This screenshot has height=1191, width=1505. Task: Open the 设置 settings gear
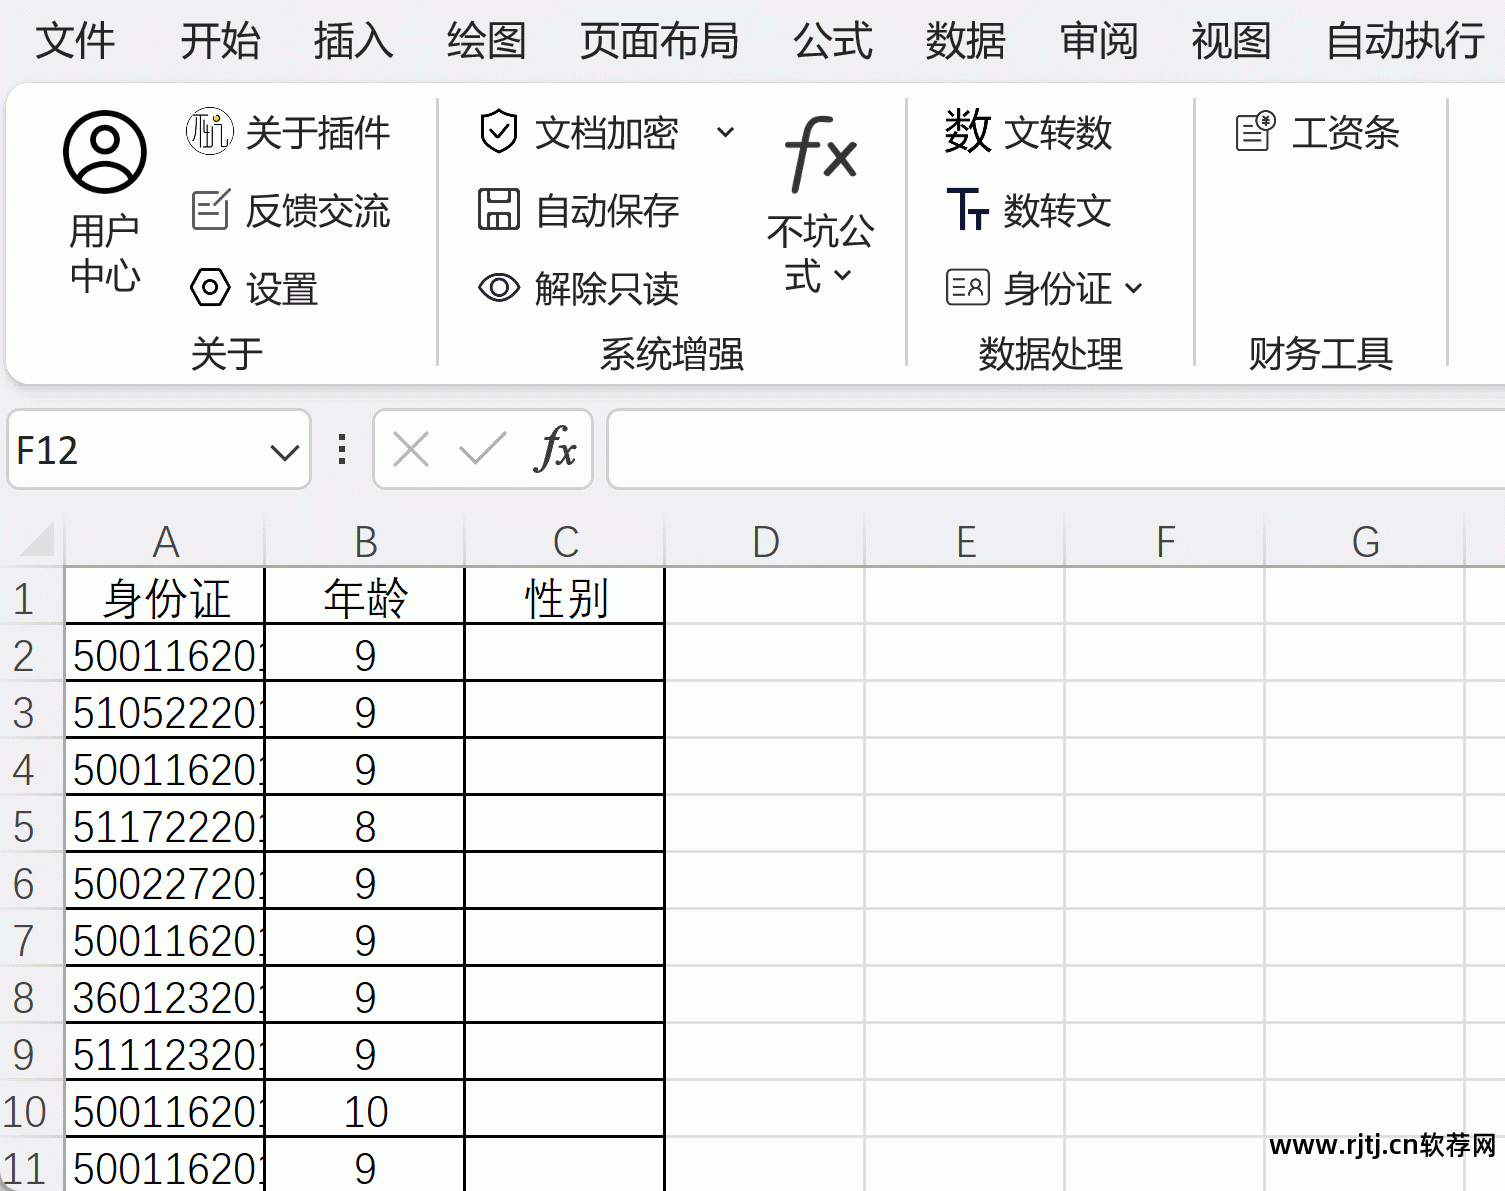click(210, 288)
